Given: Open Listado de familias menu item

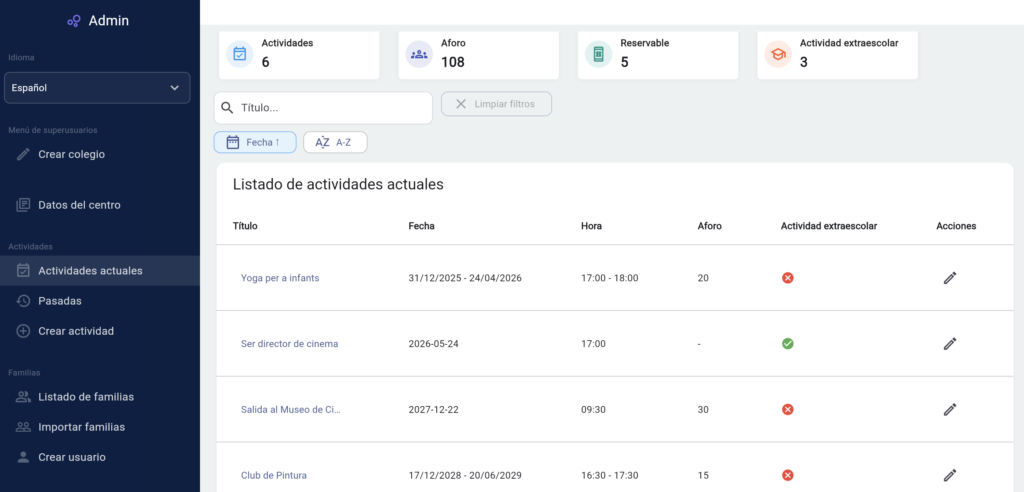Looking at the screenshot, I should click(86, 397).
